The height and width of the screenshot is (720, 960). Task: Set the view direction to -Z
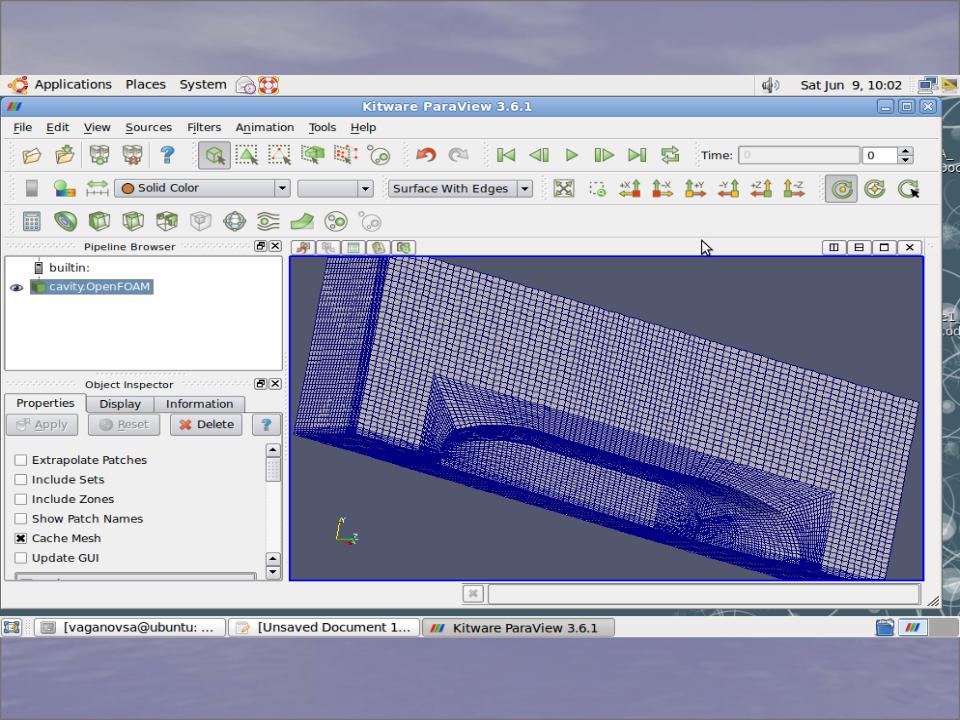[x=793, y=189]
